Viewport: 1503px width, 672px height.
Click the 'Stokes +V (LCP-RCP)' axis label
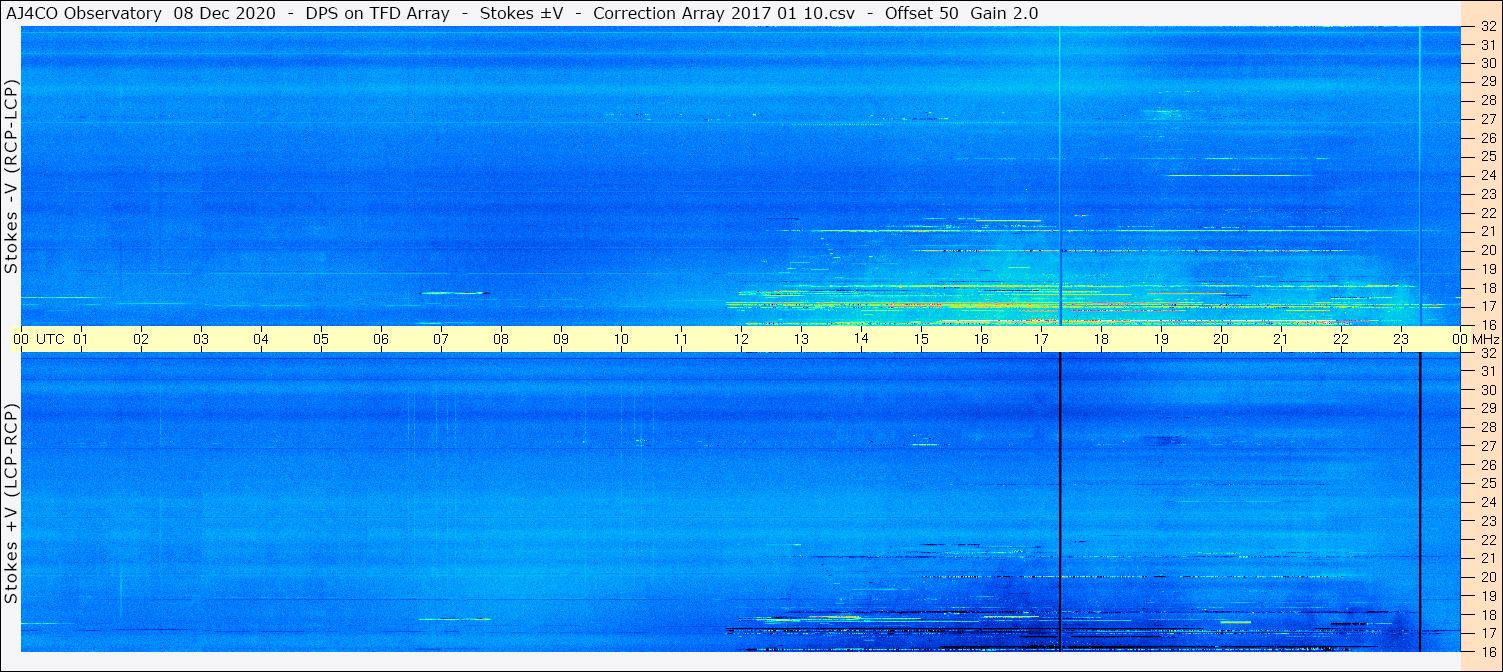11,504
